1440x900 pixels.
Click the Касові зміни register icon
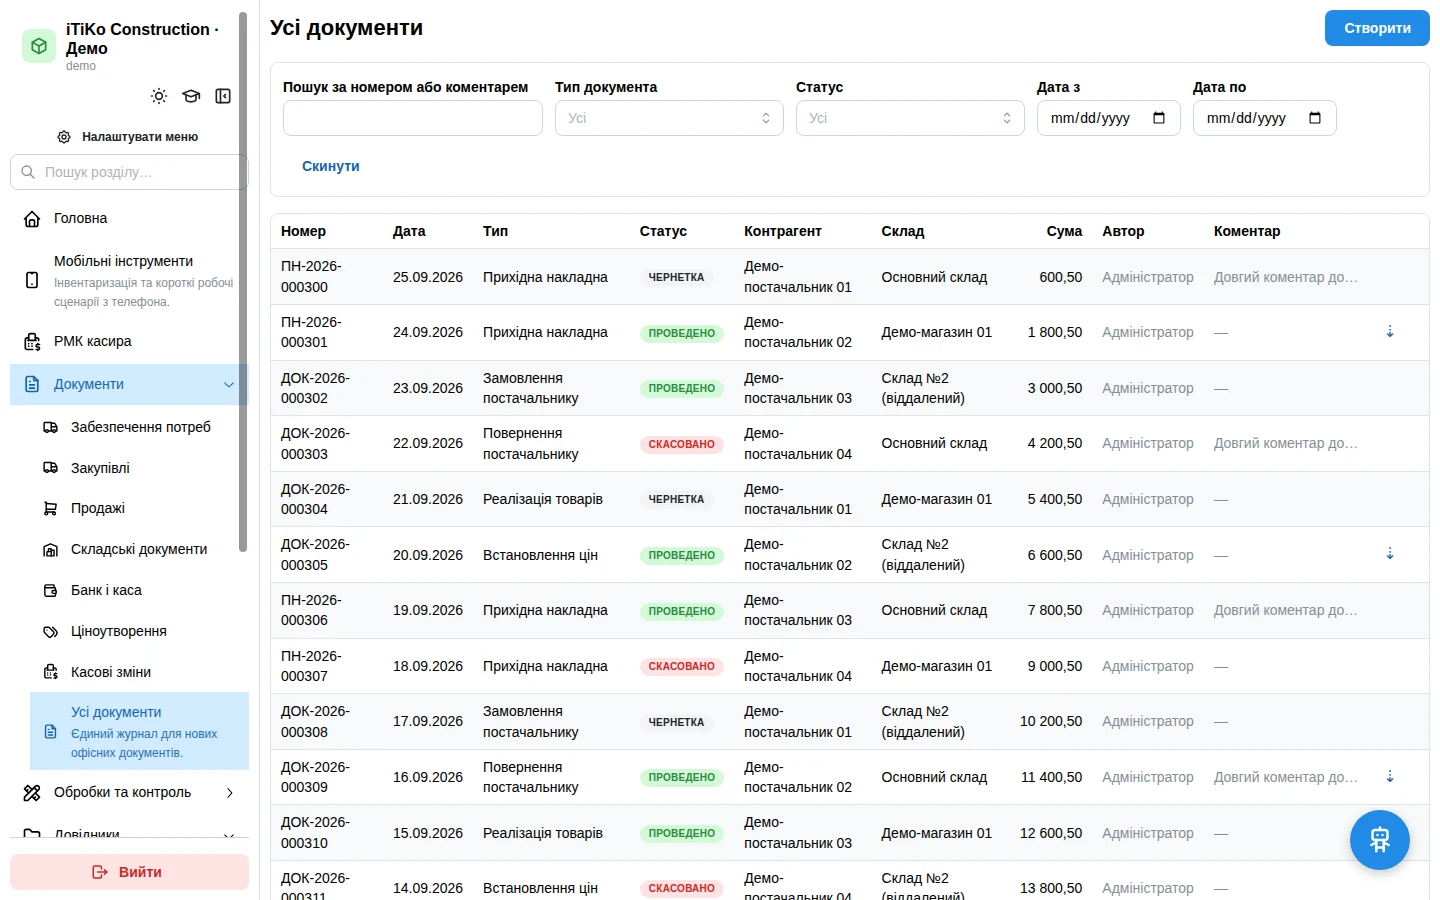tap(51, 672)
